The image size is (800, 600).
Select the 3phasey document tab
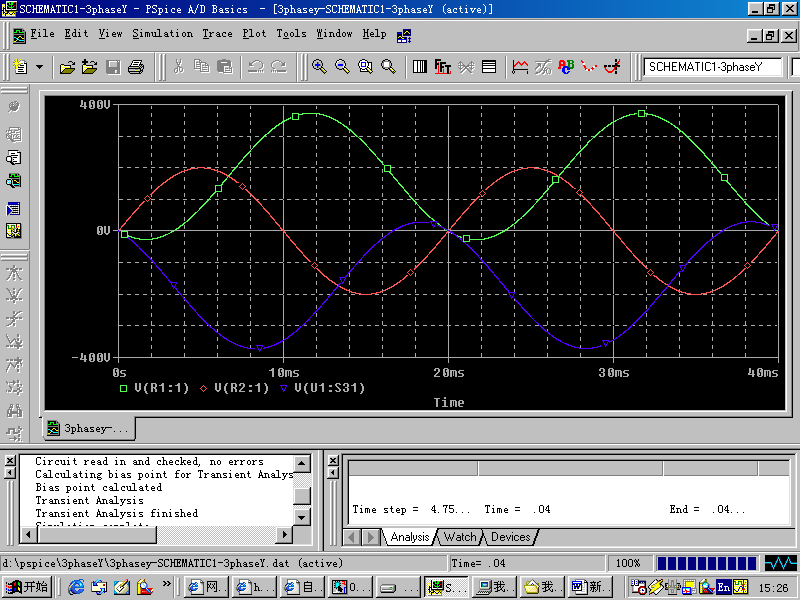click(89, 429)
